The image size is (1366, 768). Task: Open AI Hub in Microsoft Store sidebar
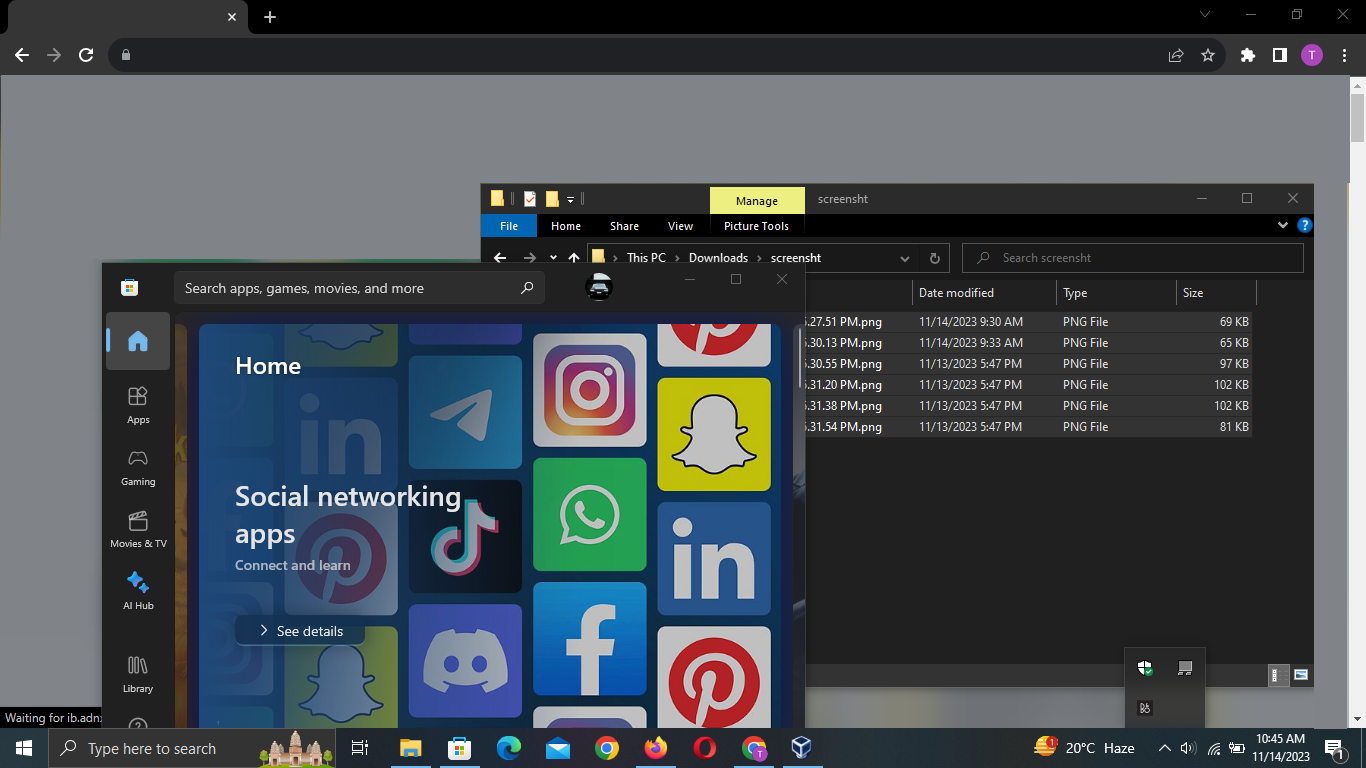138,591
